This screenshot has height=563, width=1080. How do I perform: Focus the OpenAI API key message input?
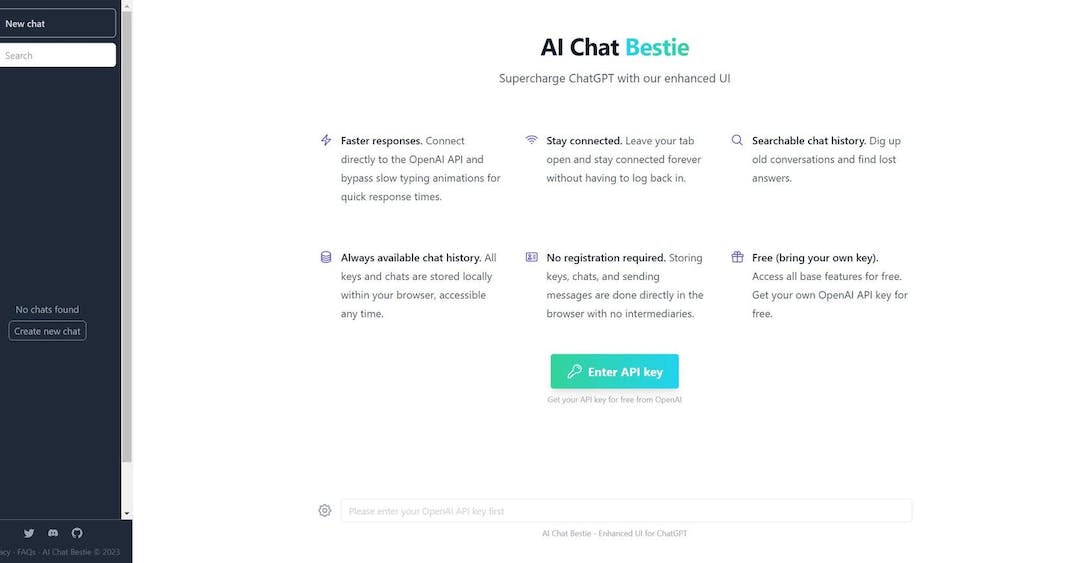[x=626, y=511]
